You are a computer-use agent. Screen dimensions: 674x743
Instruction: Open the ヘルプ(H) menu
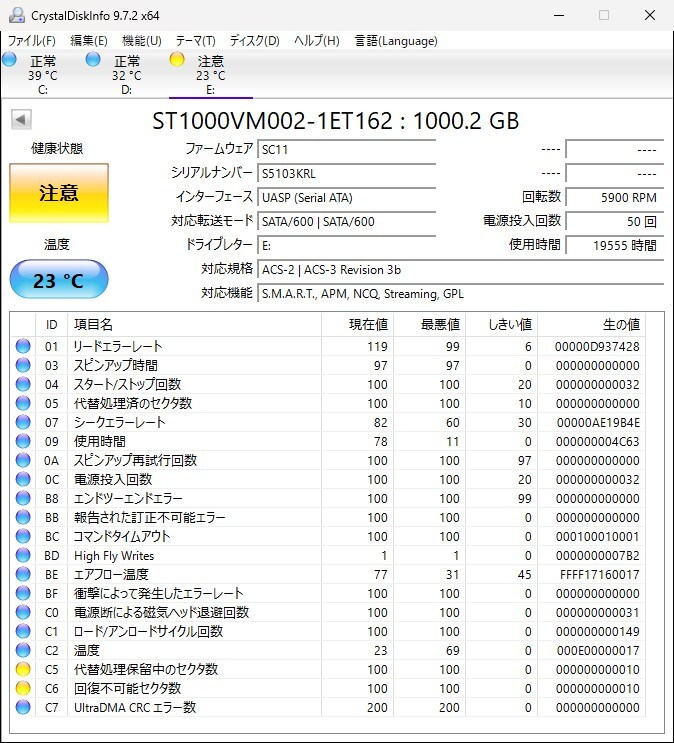pos(317,41)
